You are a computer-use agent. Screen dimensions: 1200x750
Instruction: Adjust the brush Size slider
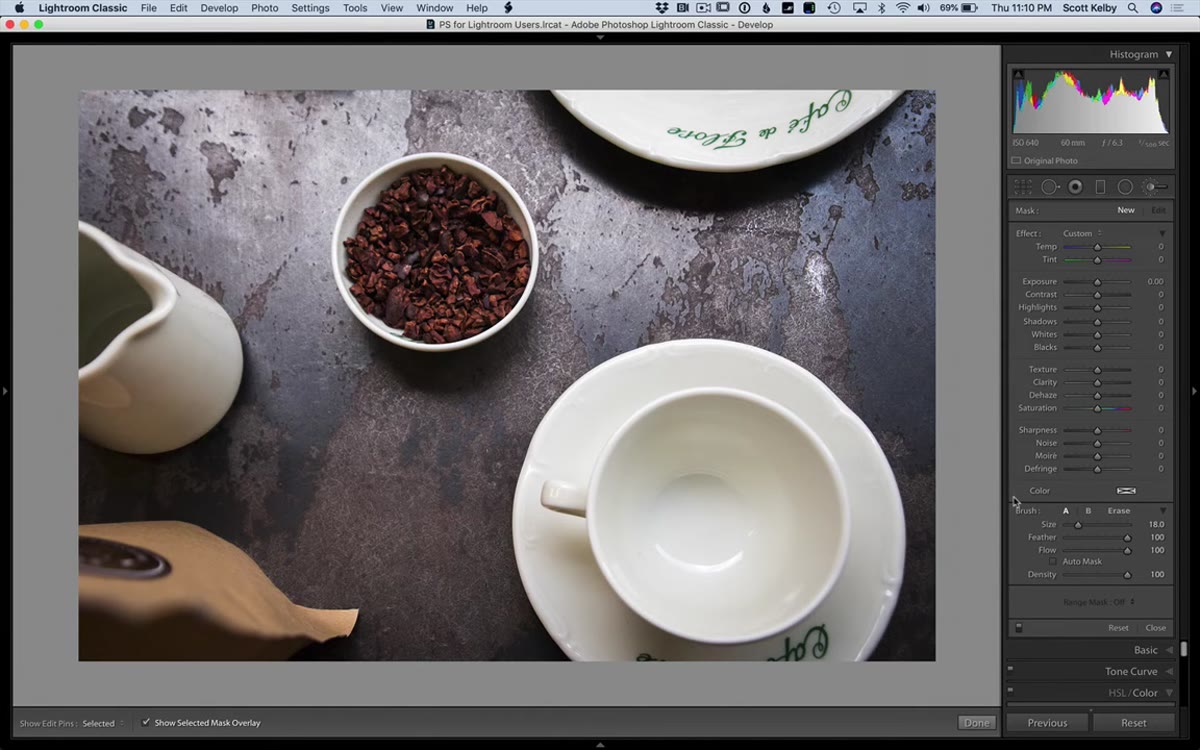click(1097, 524)
